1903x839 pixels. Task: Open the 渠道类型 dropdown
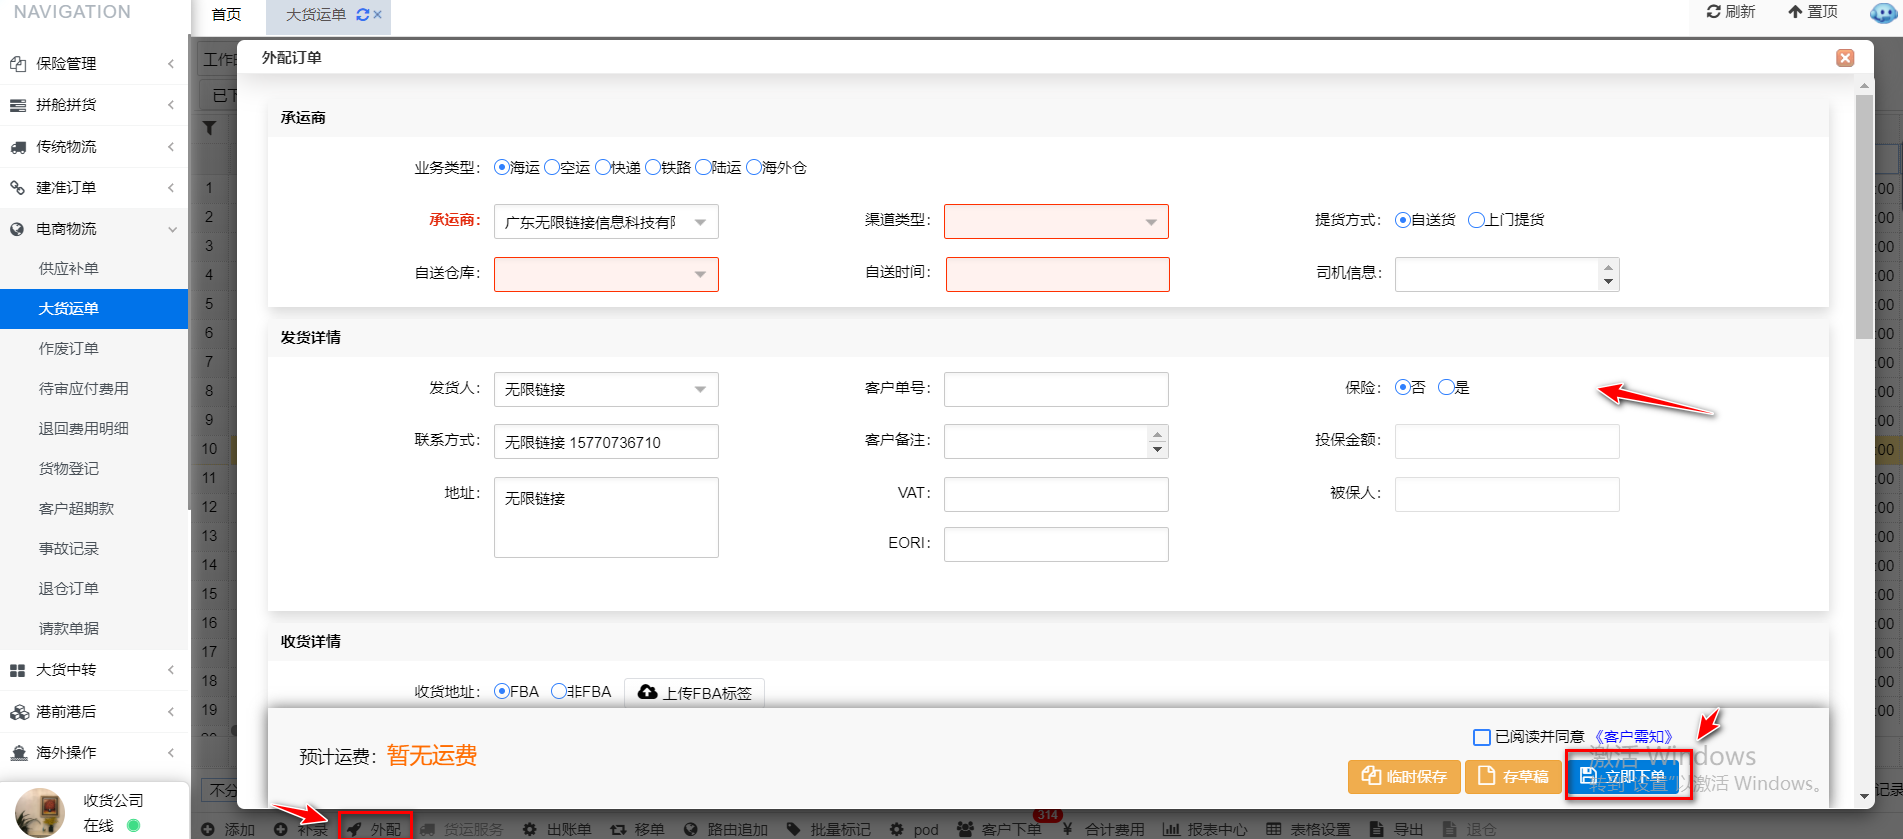pyautogui.click(x=1055, y=222)
